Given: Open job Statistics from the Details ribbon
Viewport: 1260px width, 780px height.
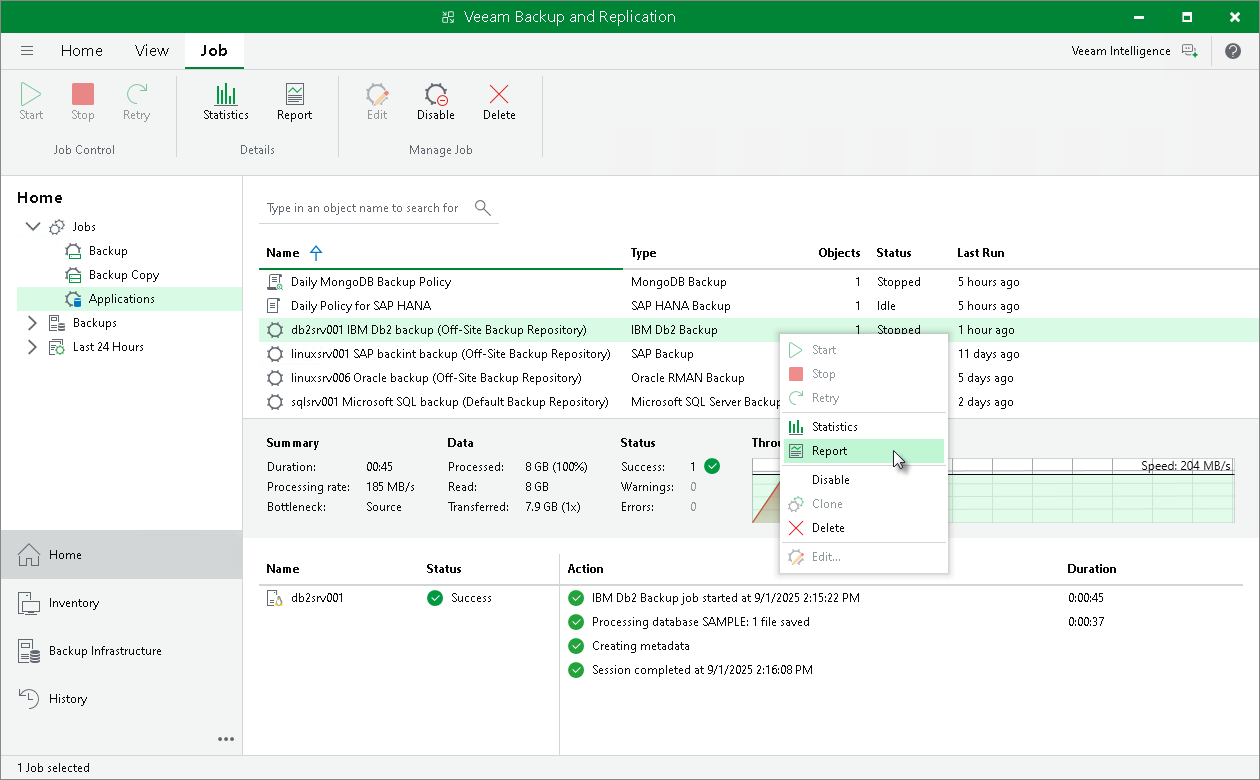Looking at the screenshot, I should 225,100.
